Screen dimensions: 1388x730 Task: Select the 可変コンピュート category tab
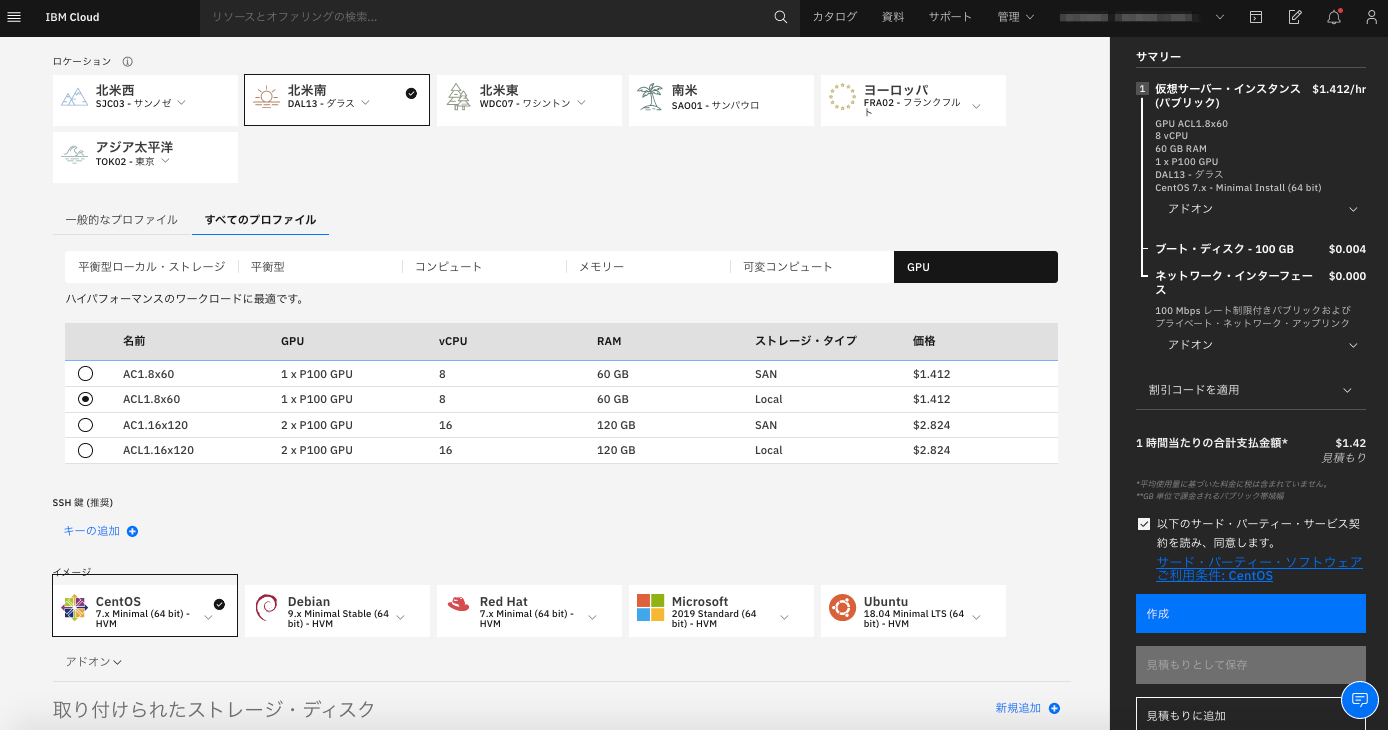[x=812, y=267]
